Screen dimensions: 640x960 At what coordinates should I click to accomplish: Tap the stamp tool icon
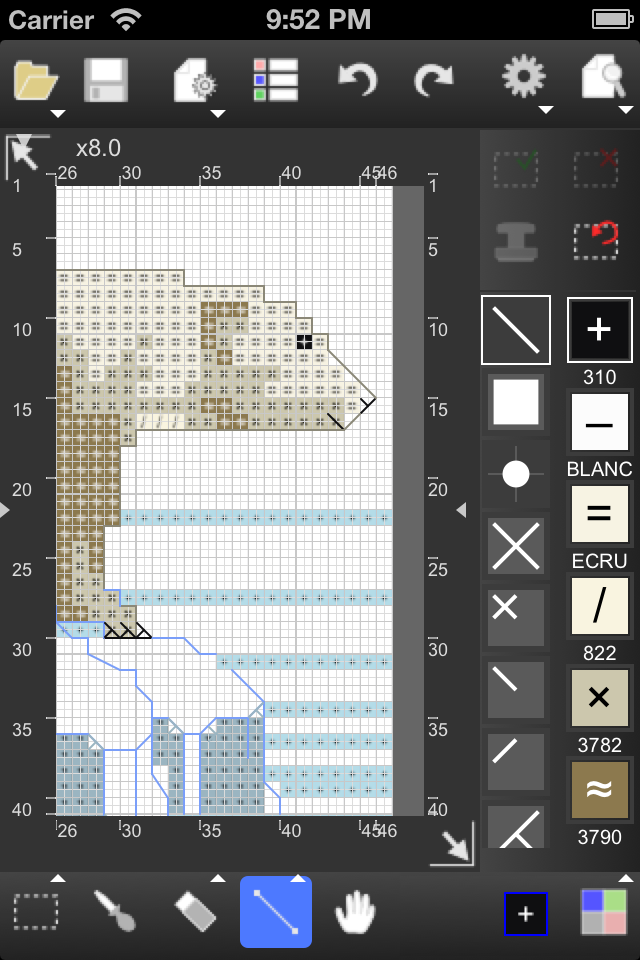516,242
